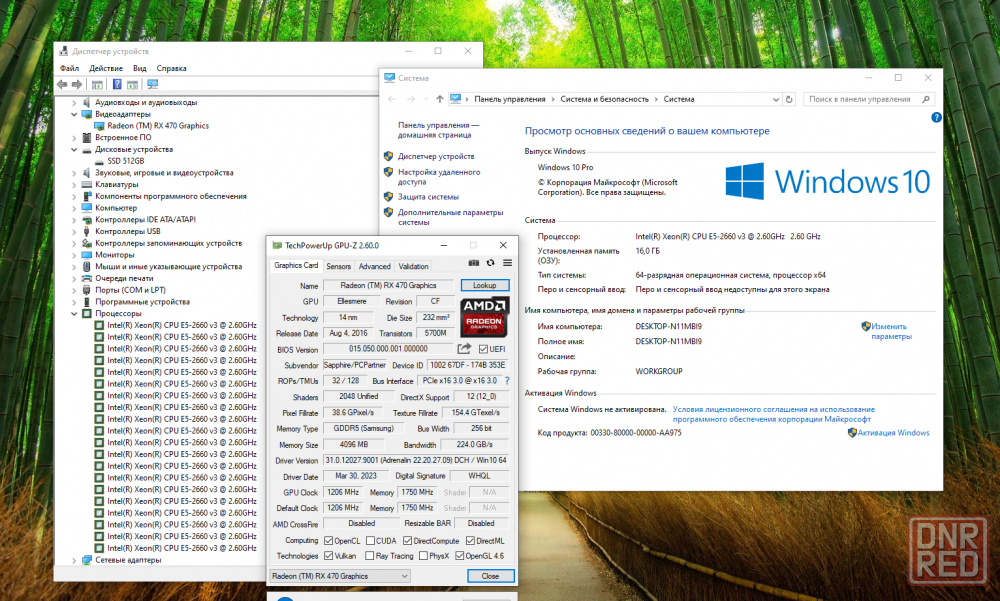Toggle the PhysX checkbox
Screen dimensions: 1000x601
[423, 556]
